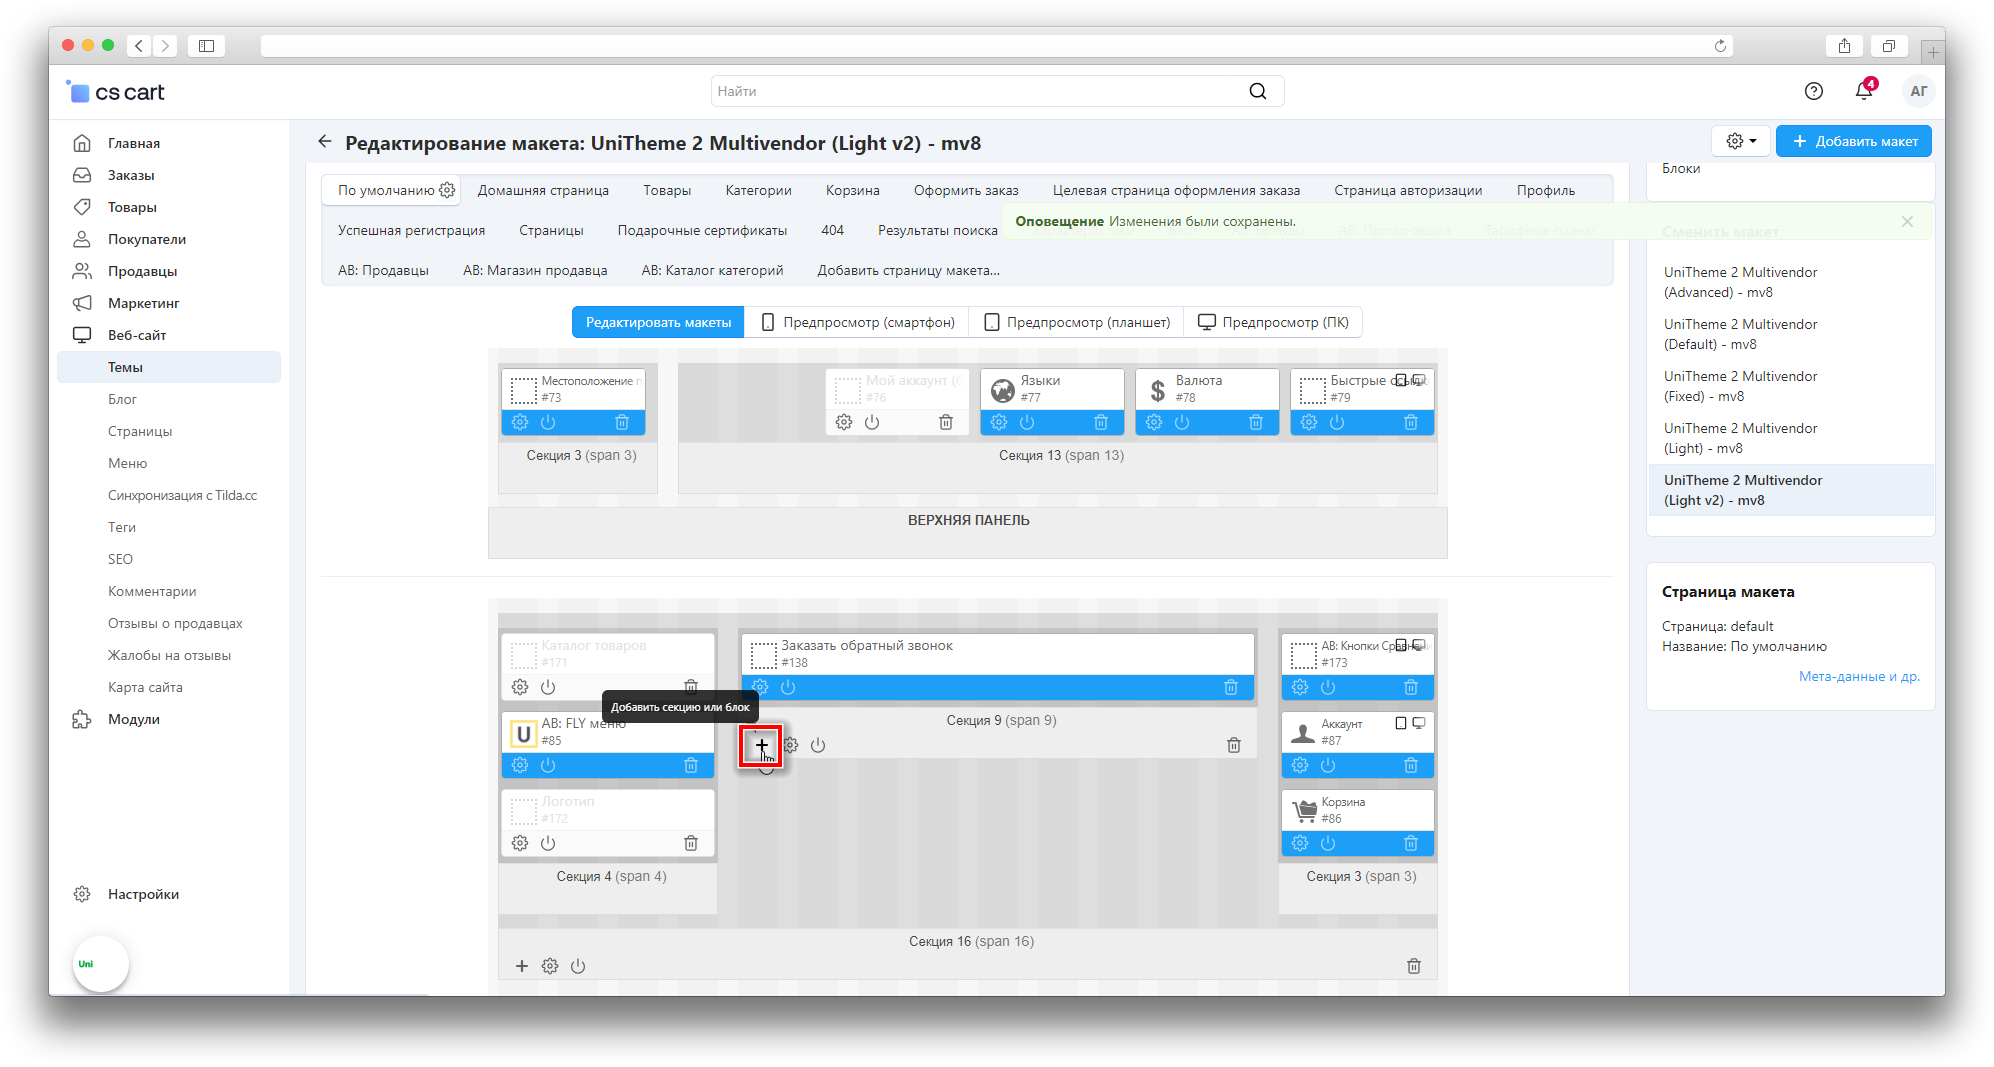Open settings gear of Языки block
1994x1067 pixels.
pyautogui.click(x=999, y=422)
